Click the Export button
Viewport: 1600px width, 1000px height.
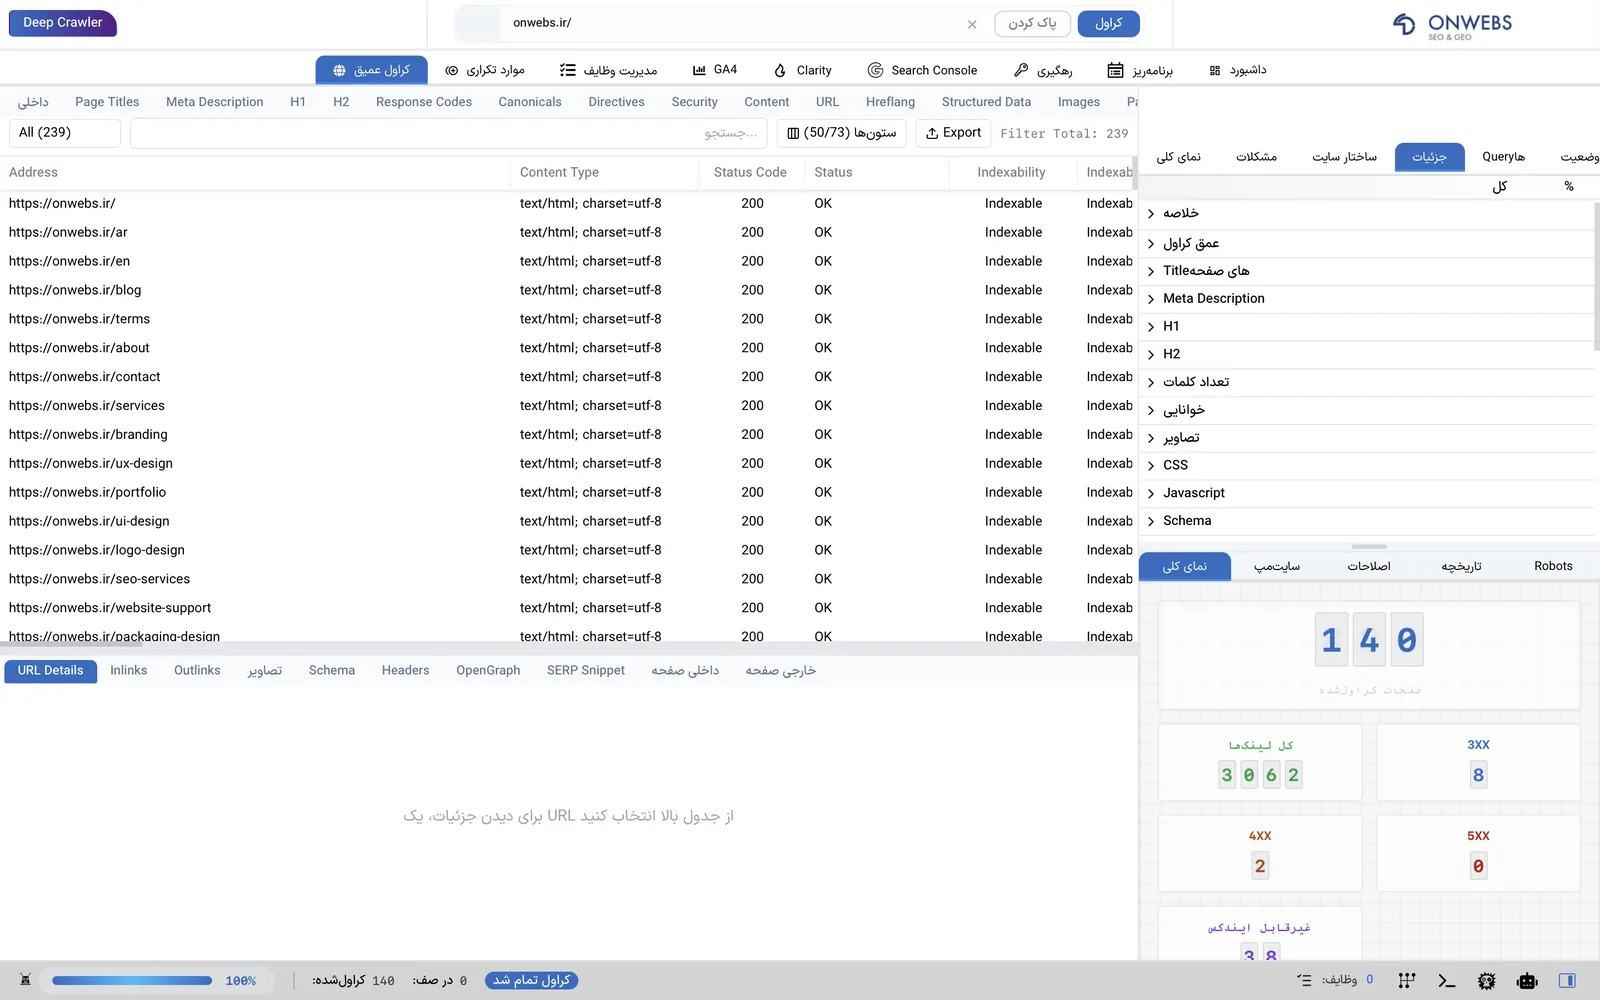coord(953,133)
